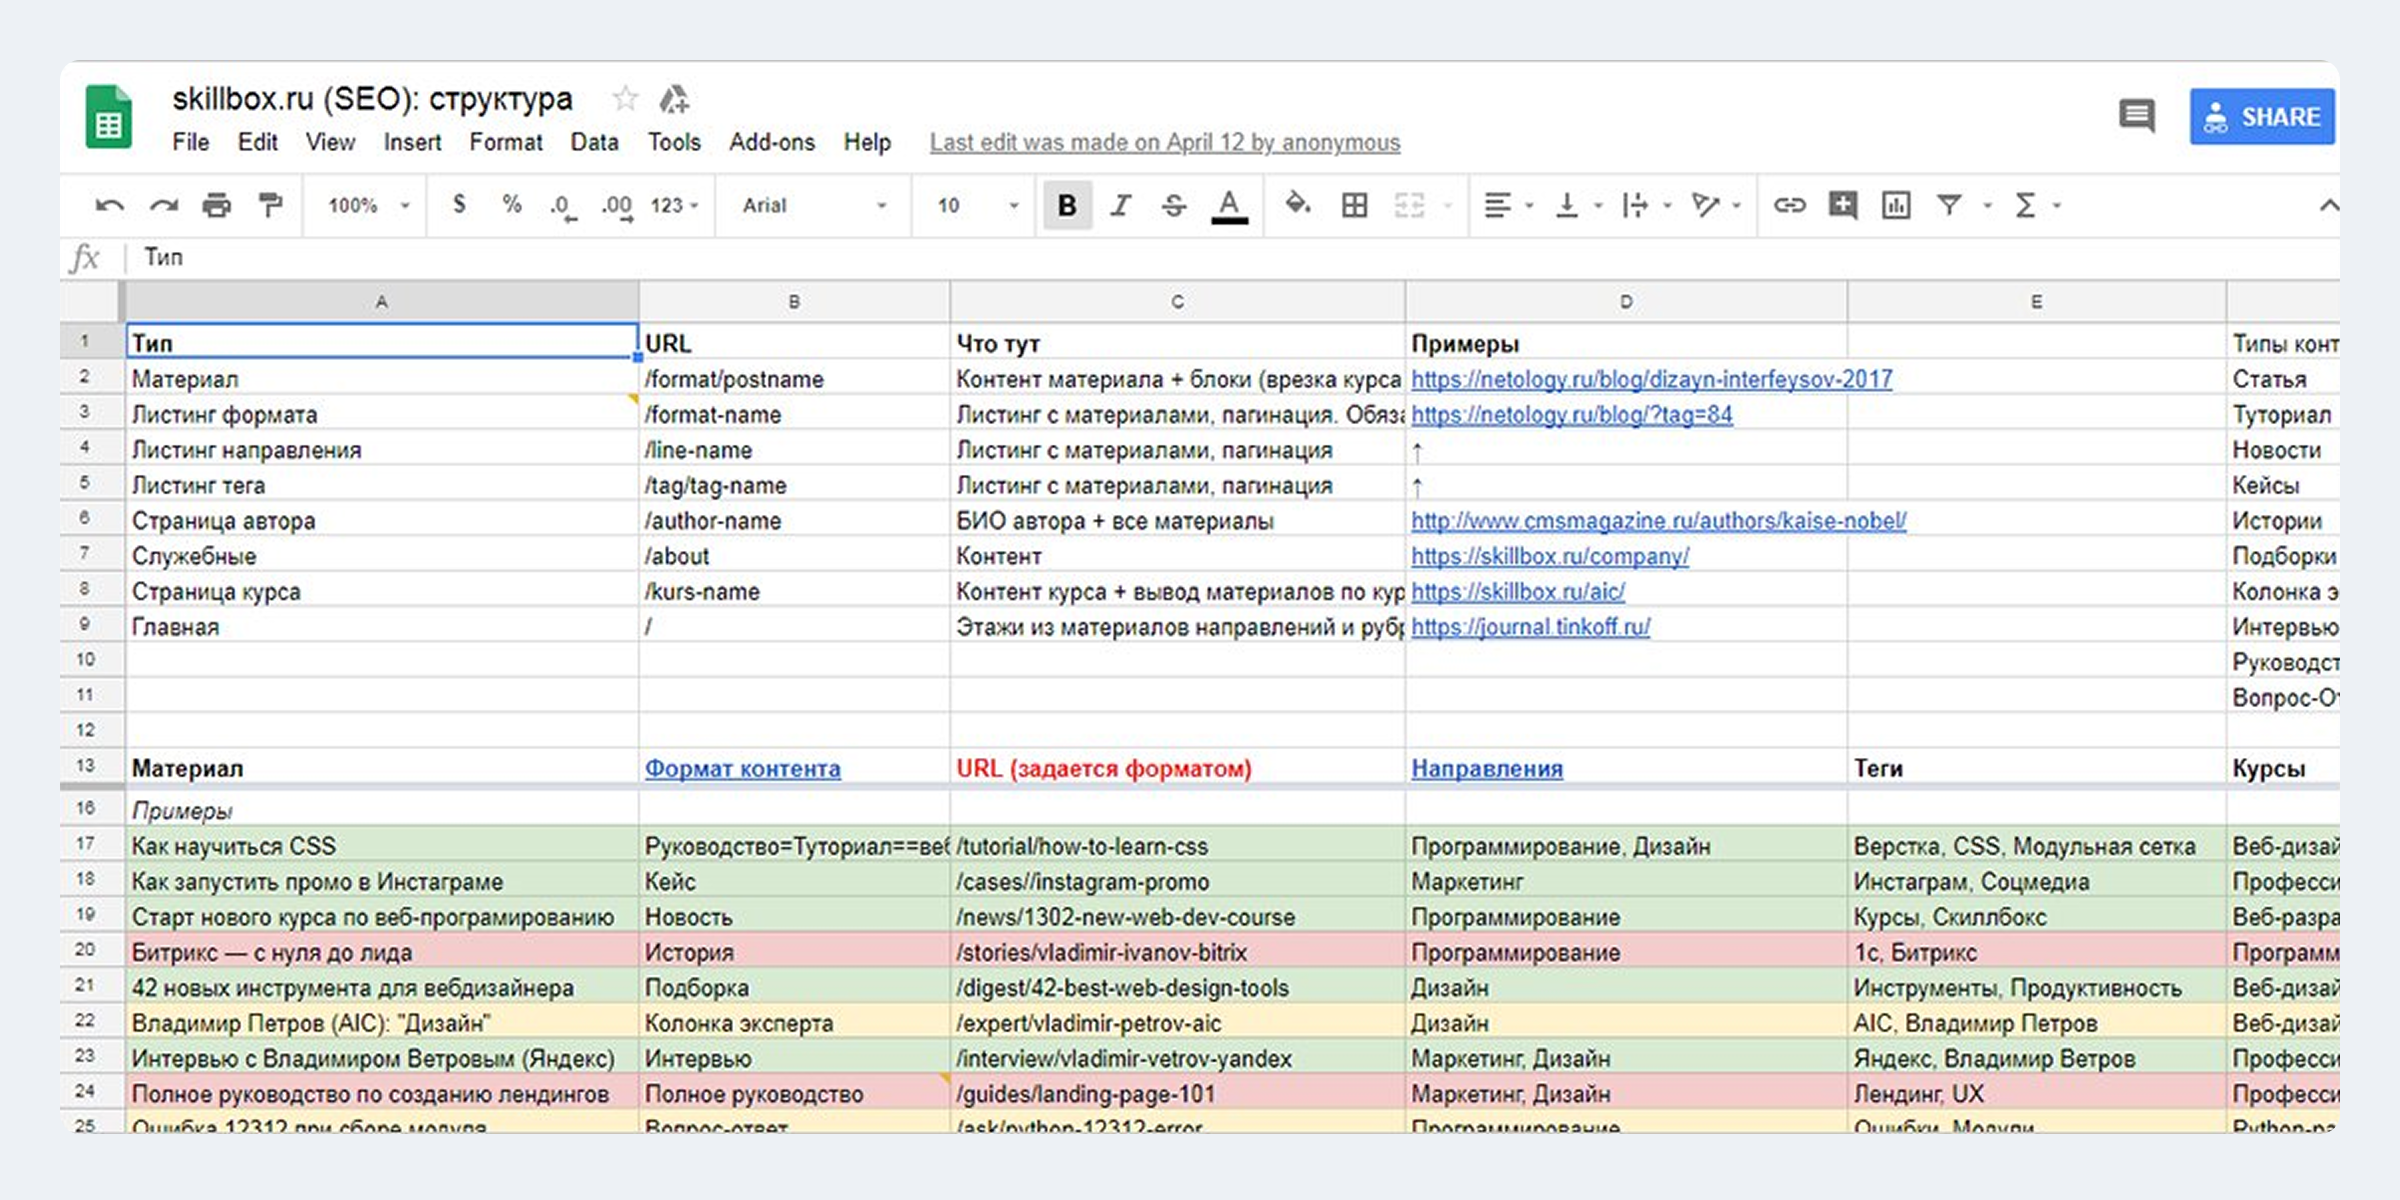Click the Undo arrow icon
Viewport: 2400px width, 1200px height.
click(109, 206)
